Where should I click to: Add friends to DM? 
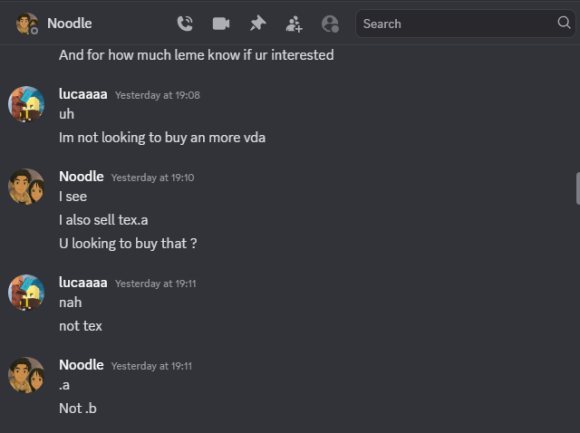(294, 24)
